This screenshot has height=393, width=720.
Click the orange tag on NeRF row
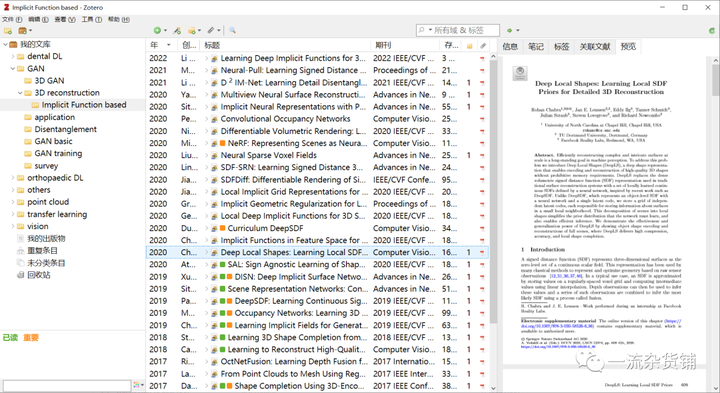[x=223, y=143]
